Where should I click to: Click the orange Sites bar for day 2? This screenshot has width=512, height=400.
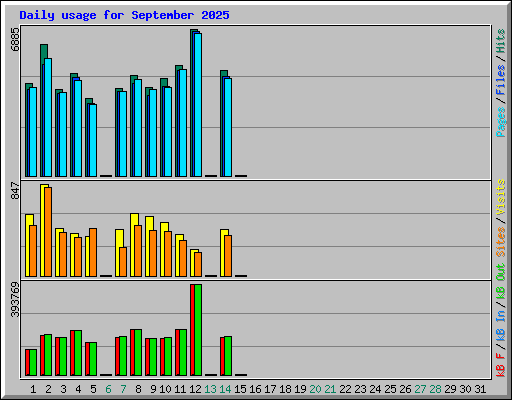[48, 232]
